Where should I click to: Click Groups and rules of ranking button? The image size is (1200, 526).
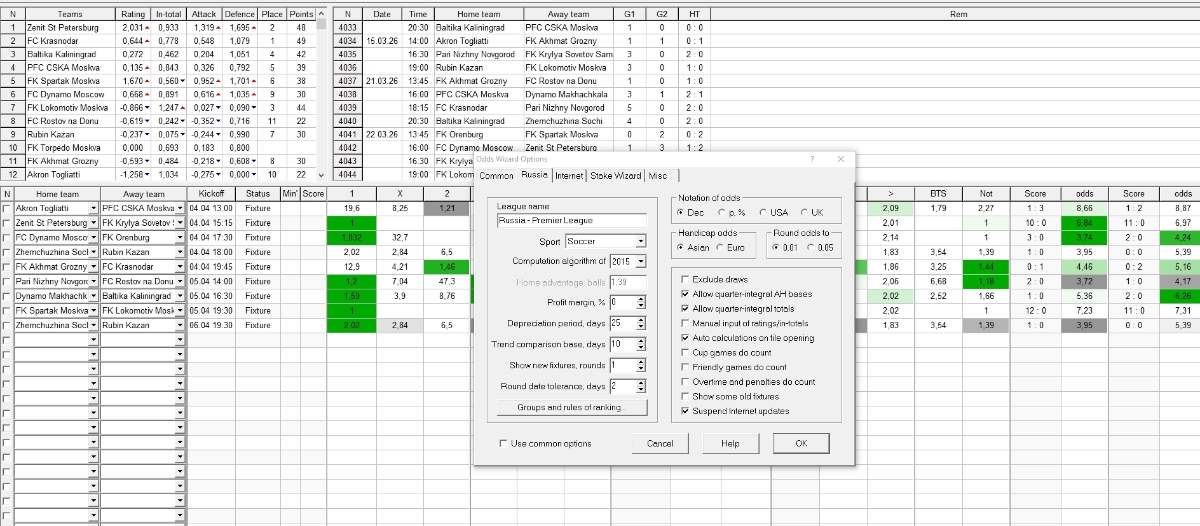(570, 407)
